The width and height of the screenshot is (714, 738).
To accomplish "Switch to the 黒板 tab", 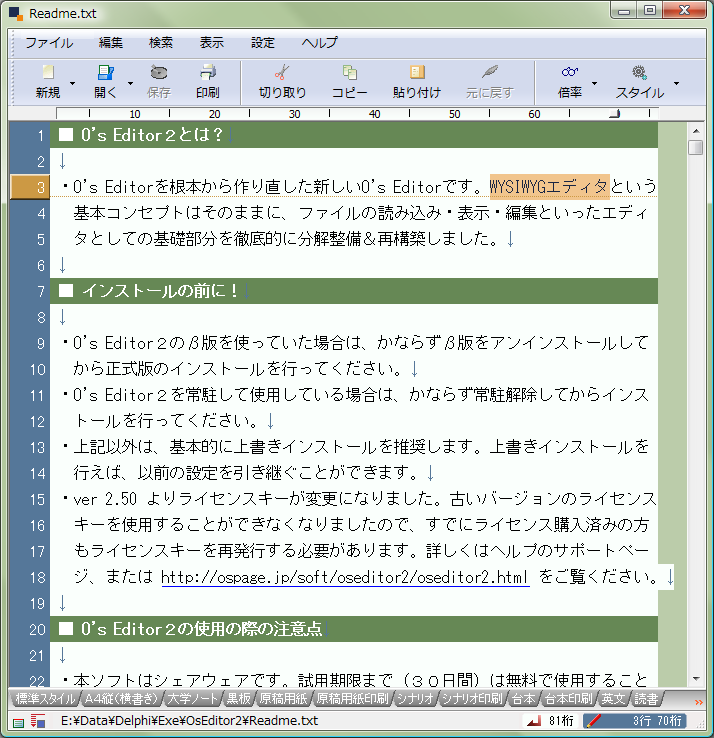I will pyautogui.click(x=239, y=699).
